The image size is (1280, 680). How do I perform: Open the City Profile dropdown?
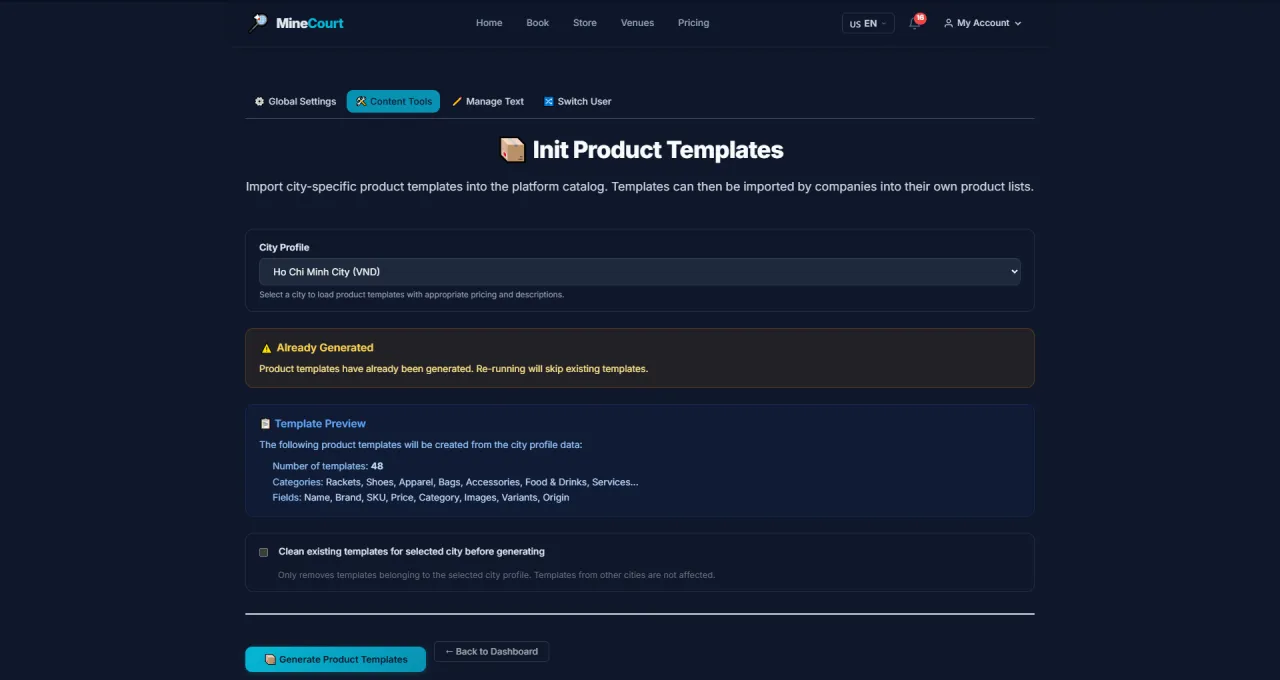point(640,271)
